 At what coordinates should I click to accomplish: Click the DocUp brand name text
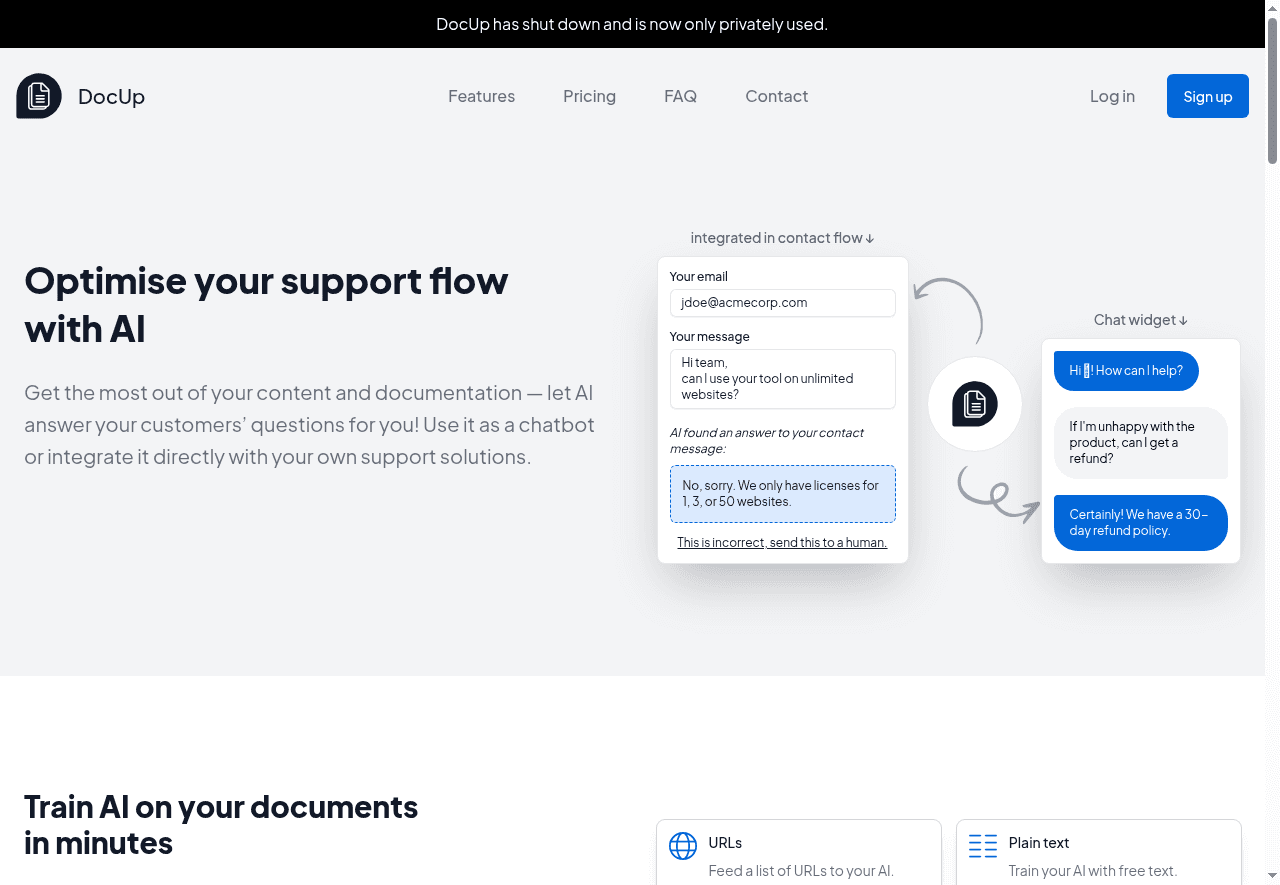(111, 97)
